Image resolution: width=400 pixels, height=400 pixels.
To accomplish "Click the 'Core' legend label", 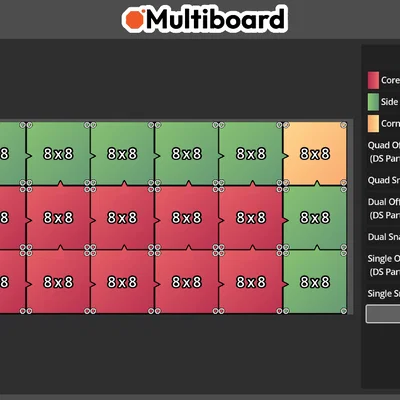I will point(390,80).
